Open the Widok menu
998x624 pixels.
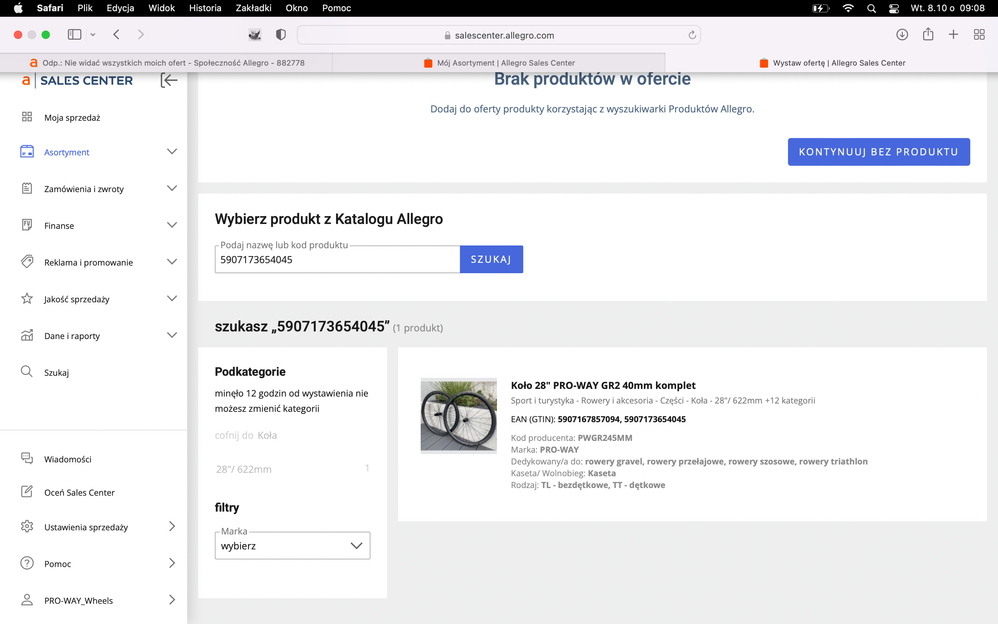pos(162,8)
